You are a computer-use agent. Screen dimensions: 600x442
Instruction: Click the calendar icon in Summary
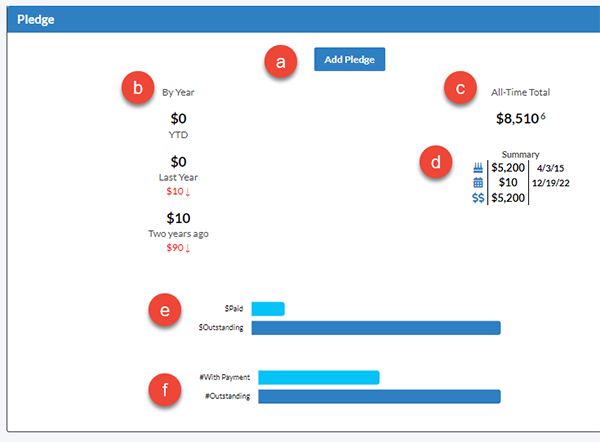point(478,183)
